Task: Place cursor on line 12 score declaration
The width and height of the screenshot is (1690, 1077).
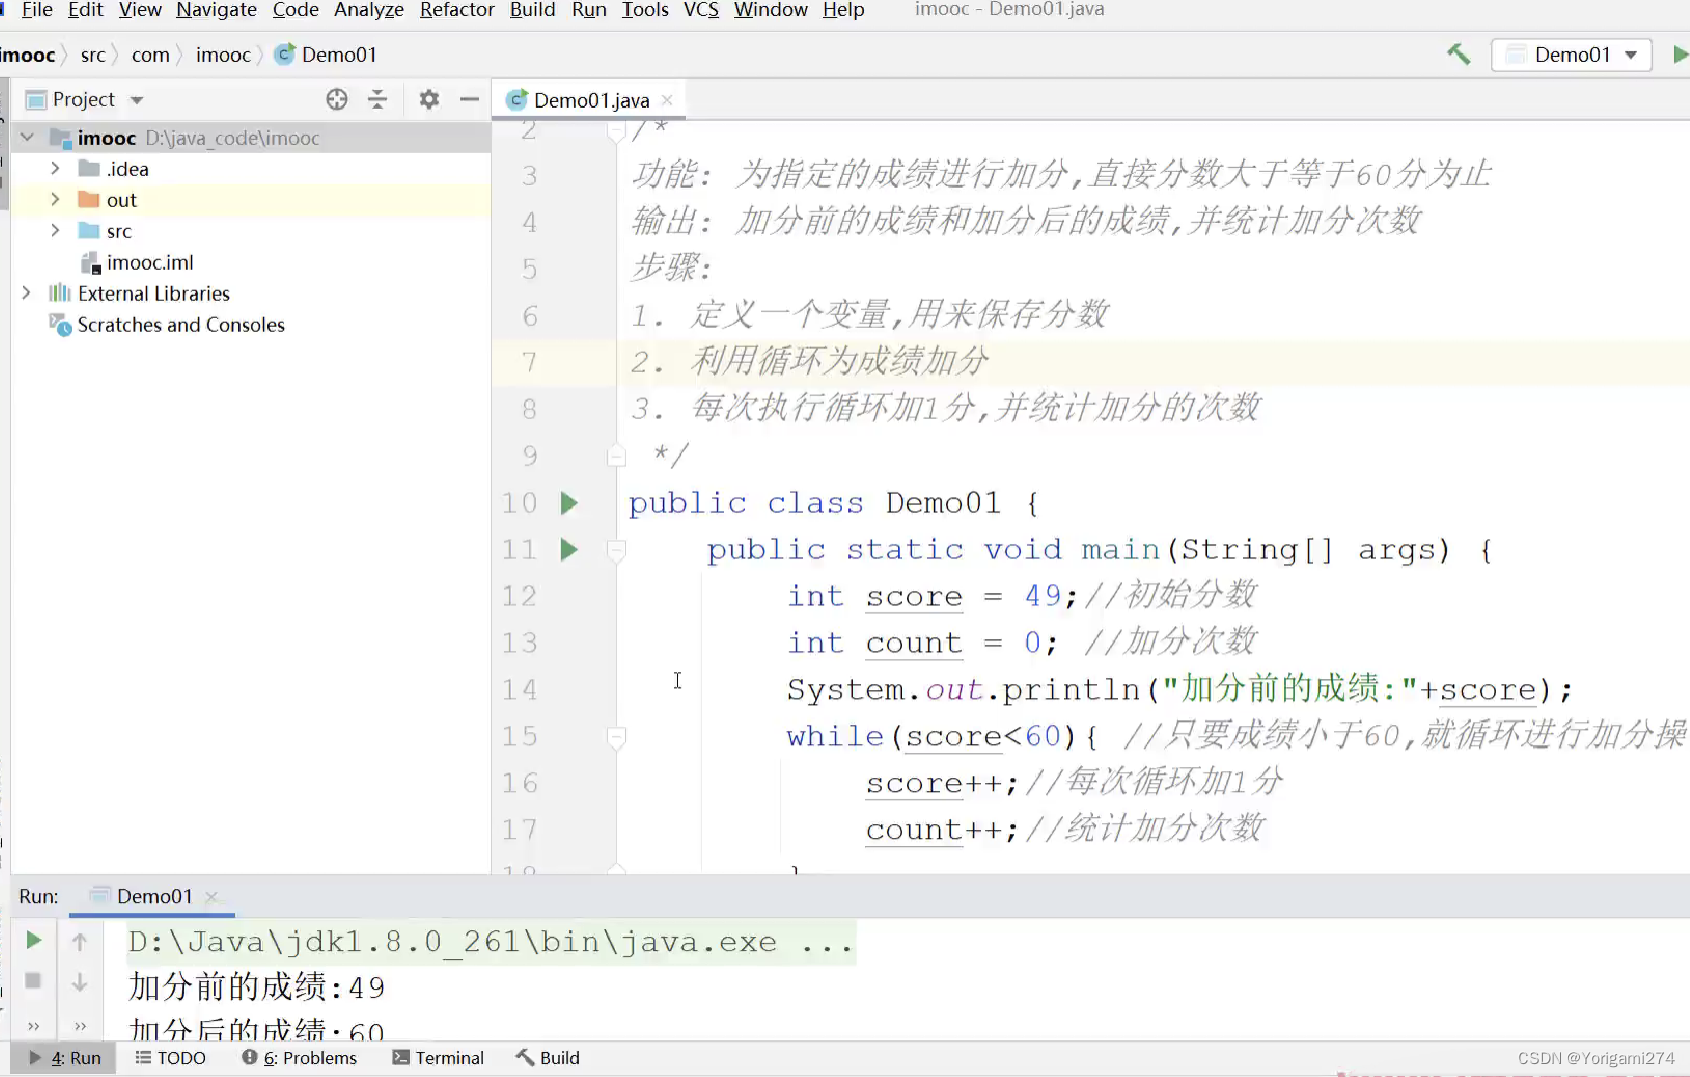Action: pyautogui.click(x=932, y=596)
